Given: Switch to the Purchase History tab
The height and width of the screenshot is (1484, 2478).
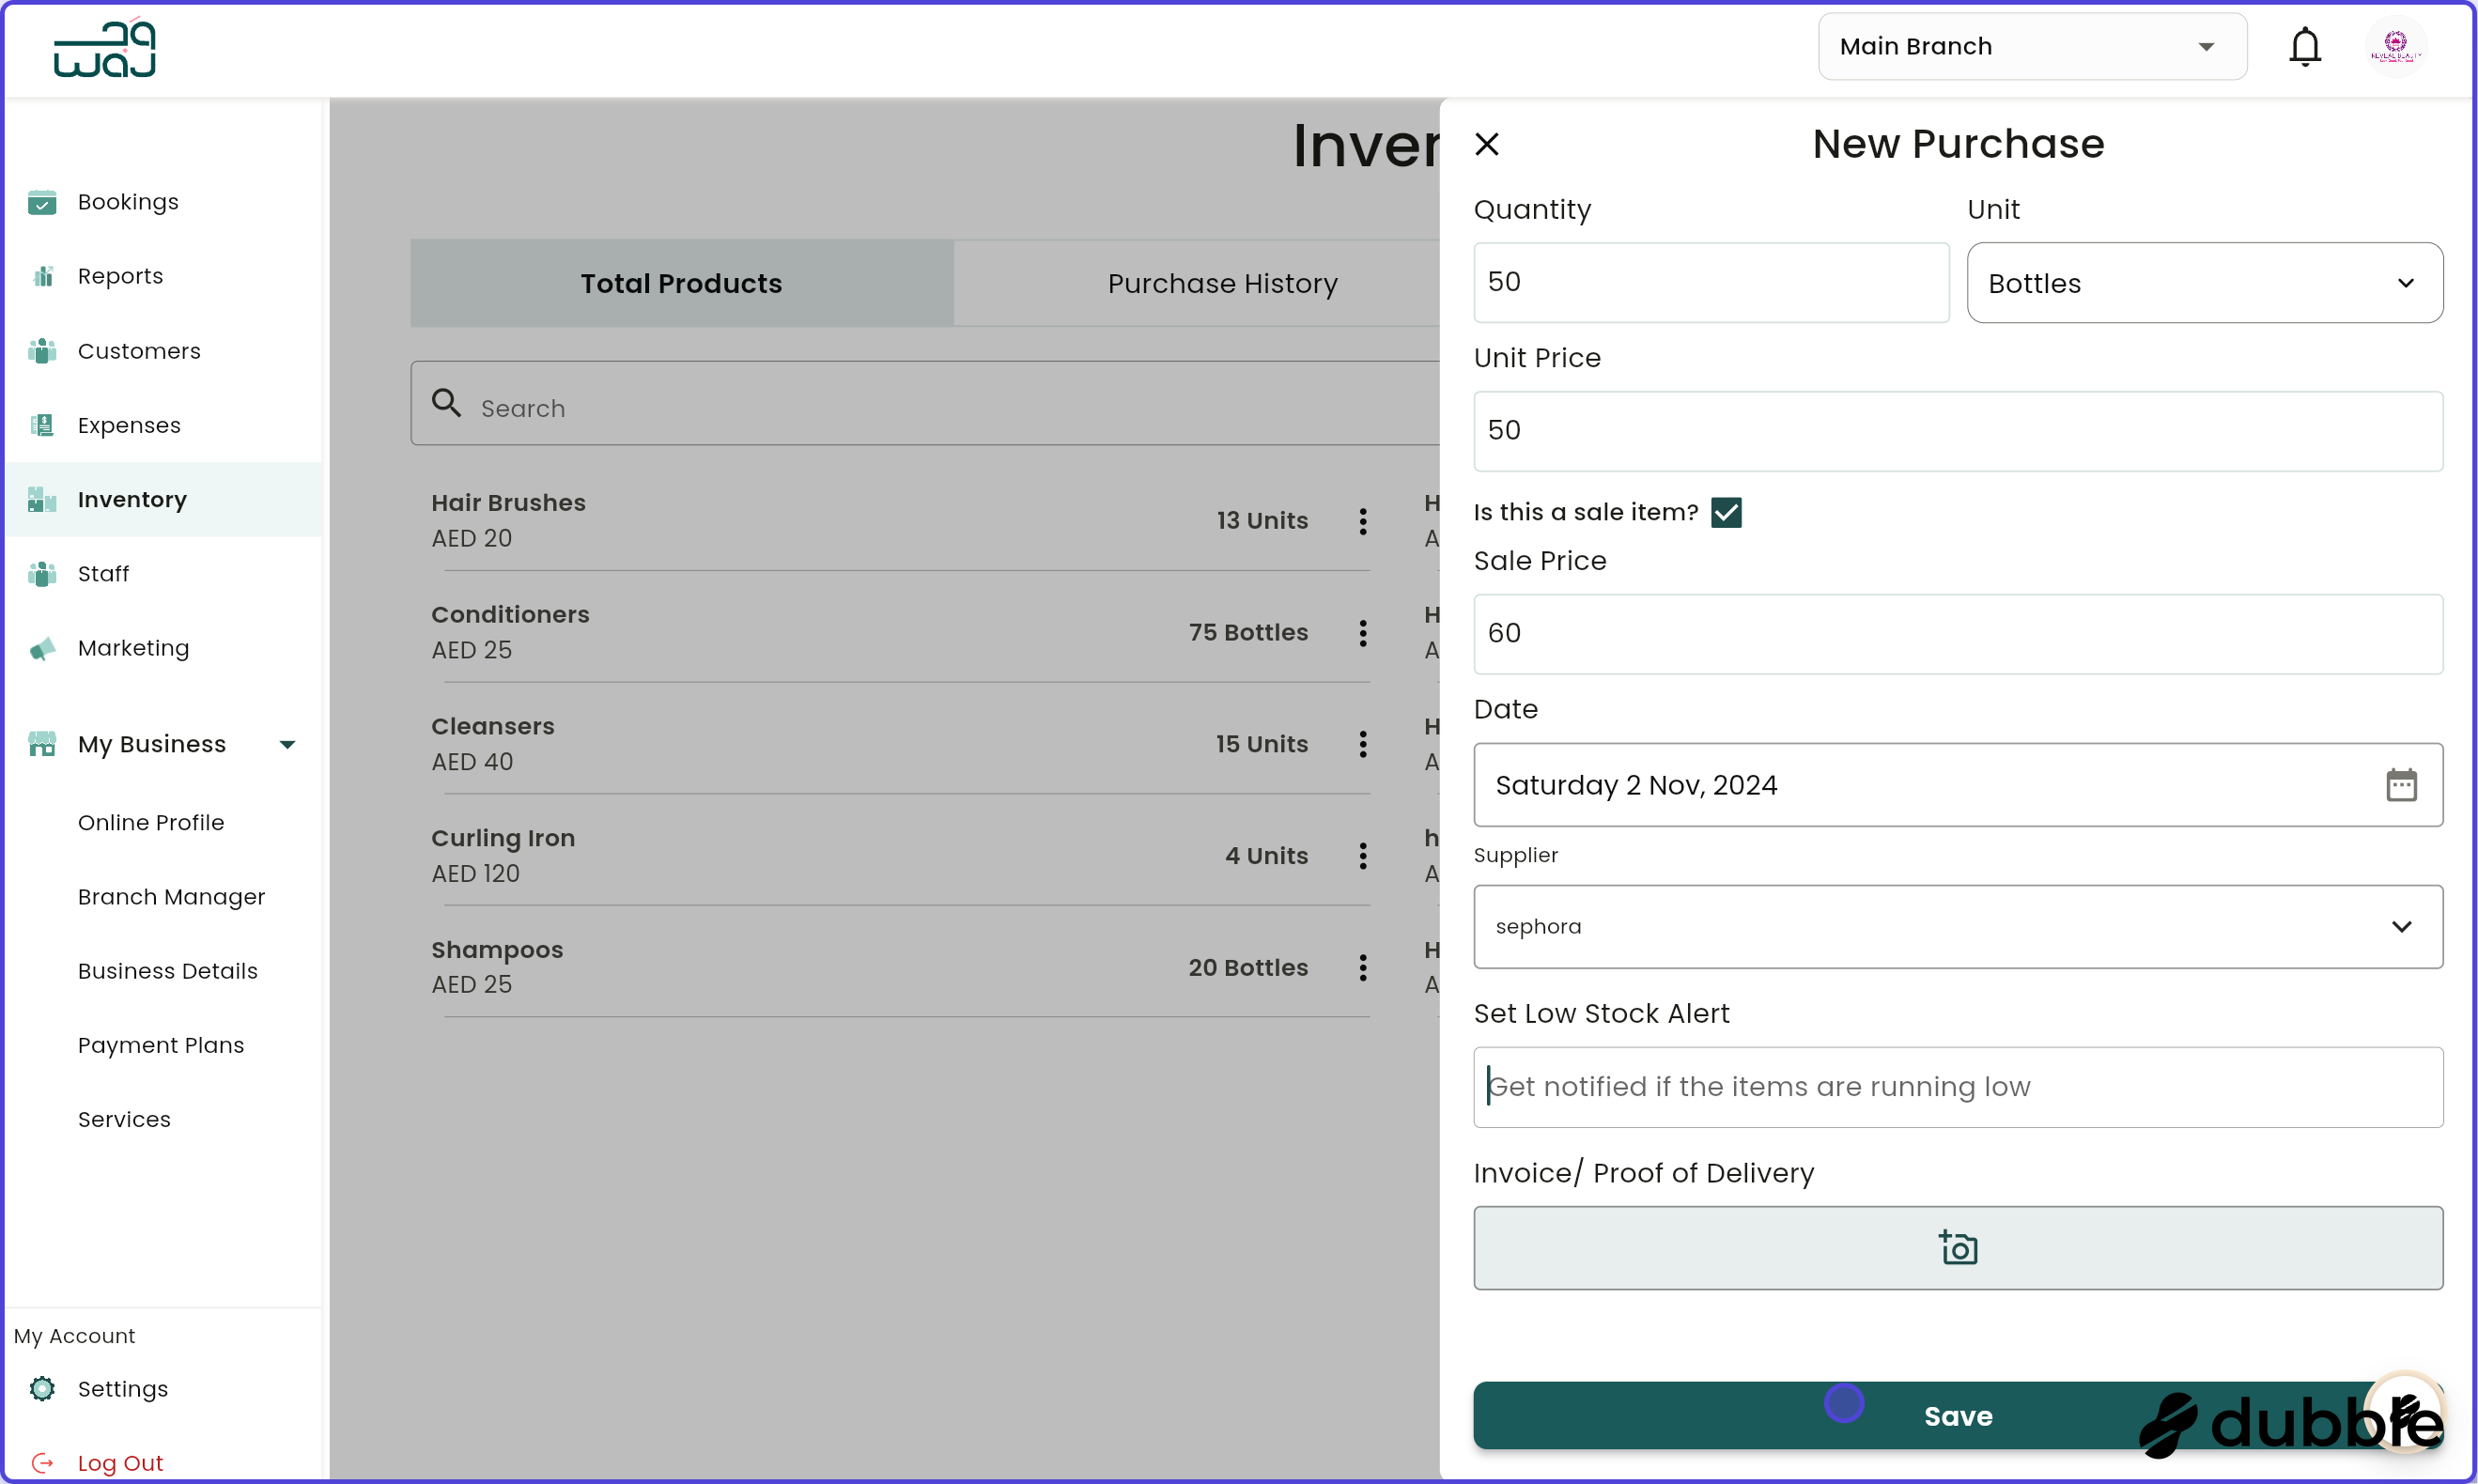Looking at the screenshot, I should [x=1222, y=284].
